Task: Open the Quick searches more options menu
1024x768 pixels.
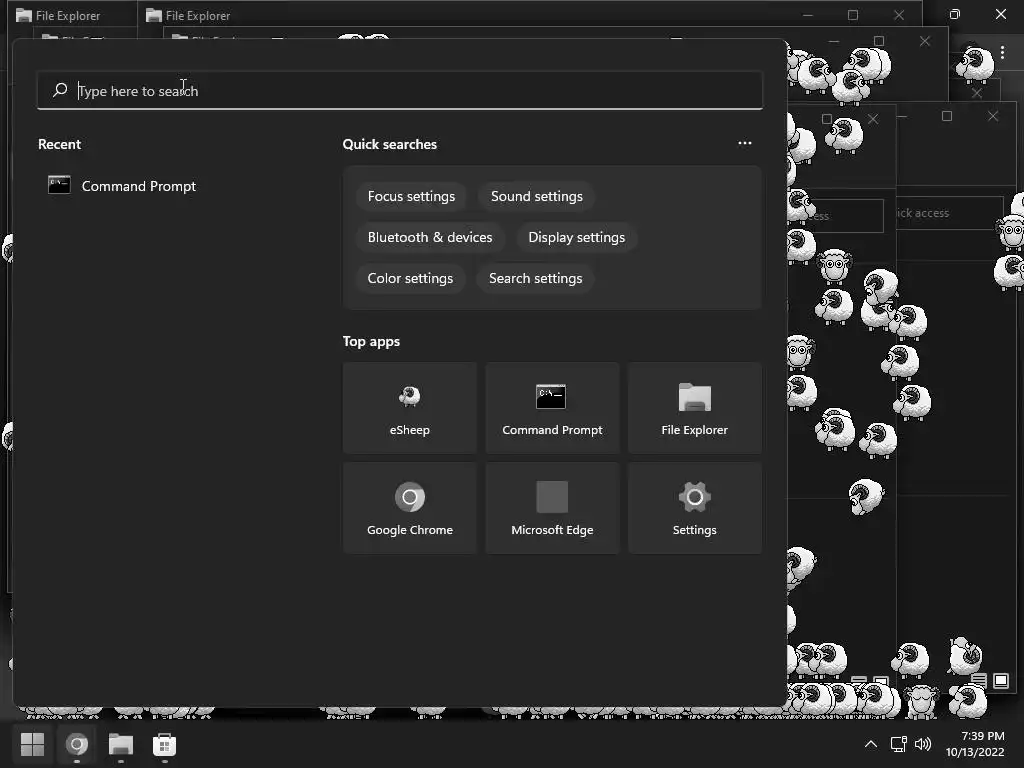Action: click(x=744, y=144)
